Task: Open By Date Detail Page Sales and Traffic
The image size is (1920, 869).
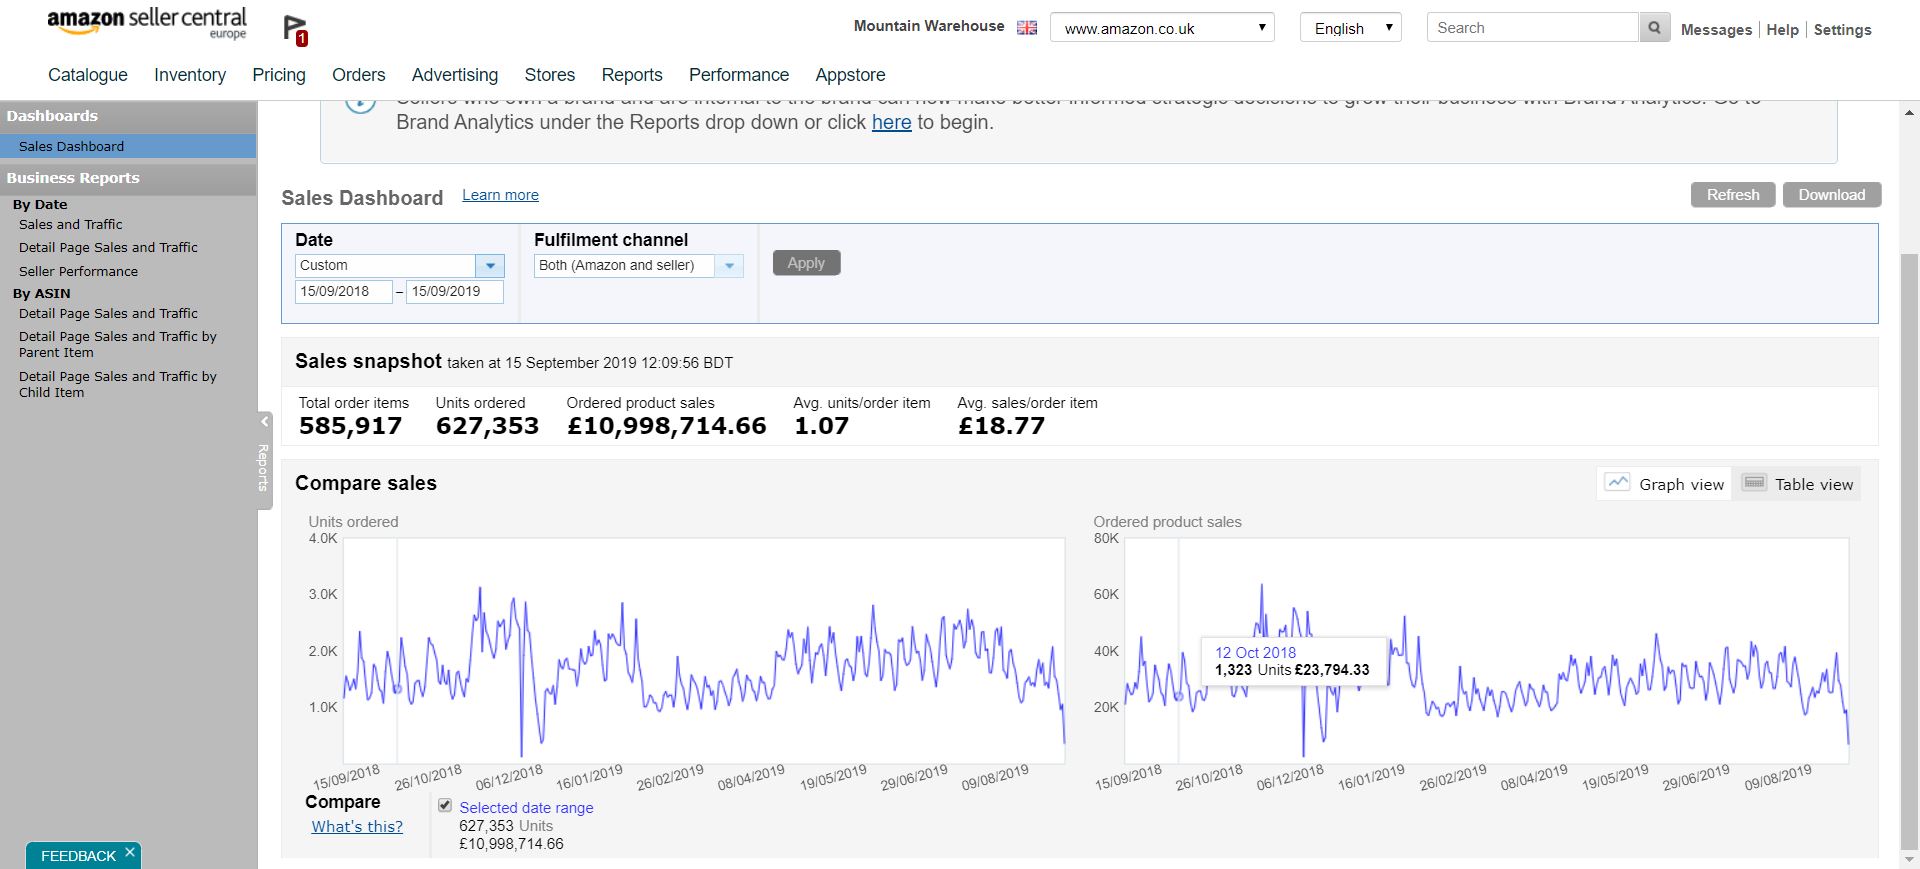Action: (x=108, y=247)
